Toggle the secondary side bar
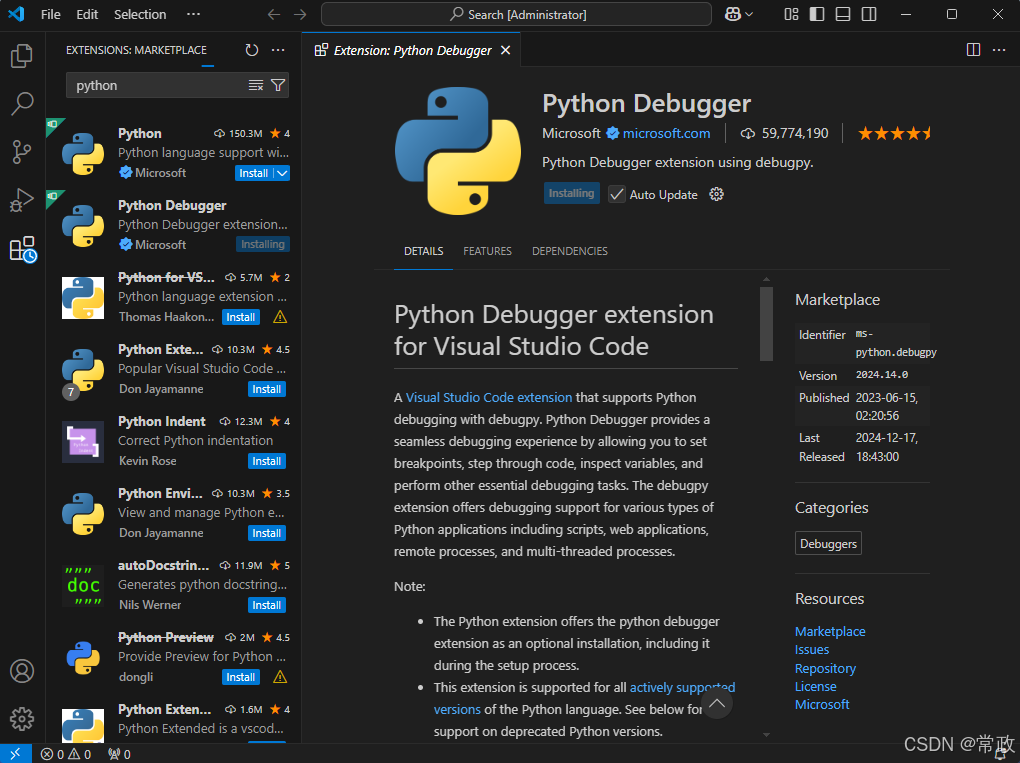The image size is (1020, 763). 869,14
